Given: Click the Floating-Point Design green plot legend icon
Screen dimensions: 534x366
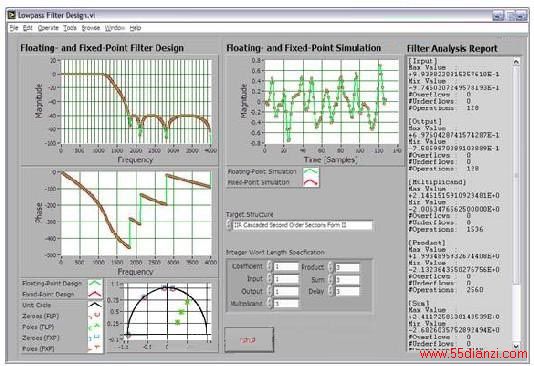Looking at the screenshot, I should [95, 283].
